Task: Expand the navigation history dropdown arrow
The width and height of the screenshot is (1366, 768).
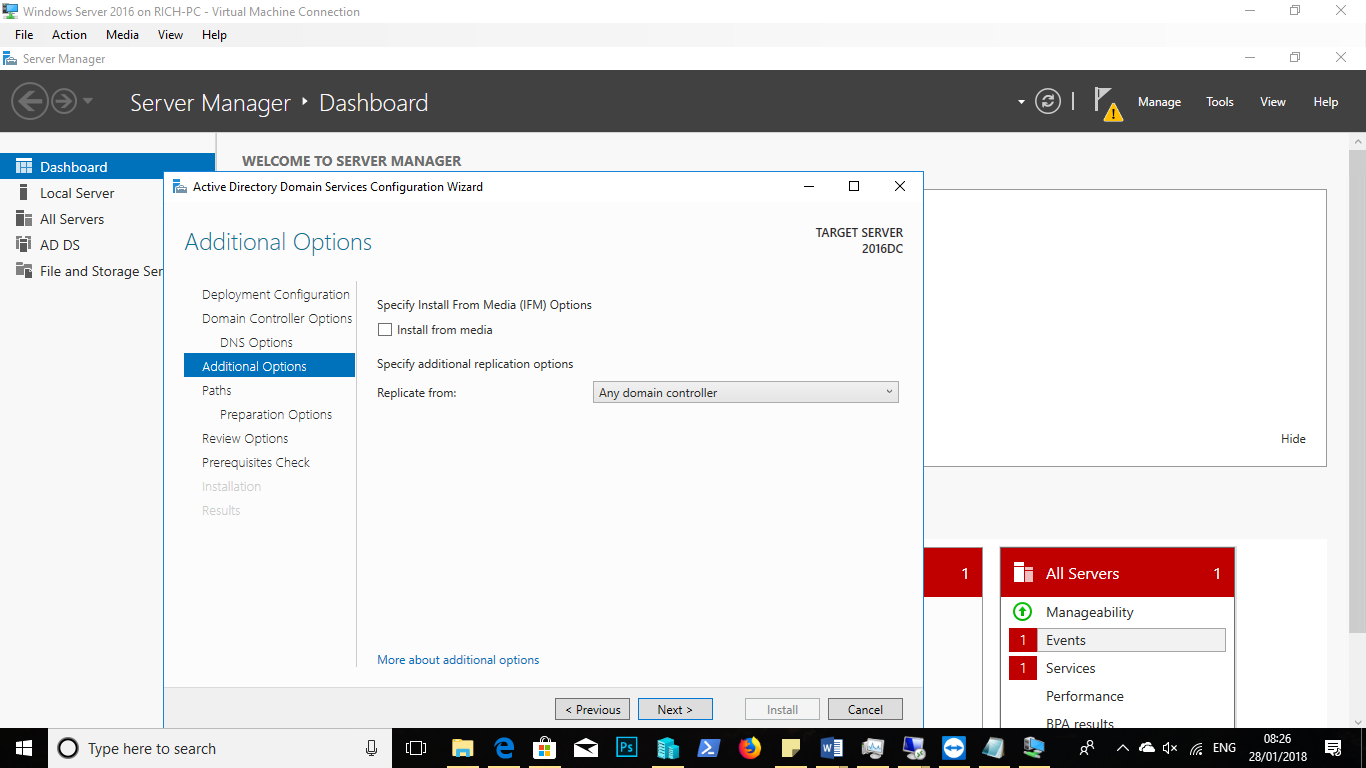Action: 88,101
